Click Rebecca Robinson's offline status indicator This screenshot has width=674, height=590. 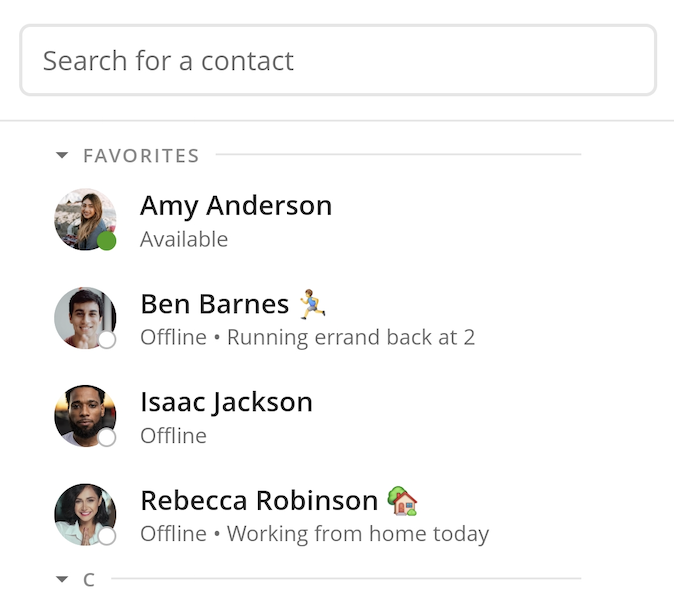[107, 536]
